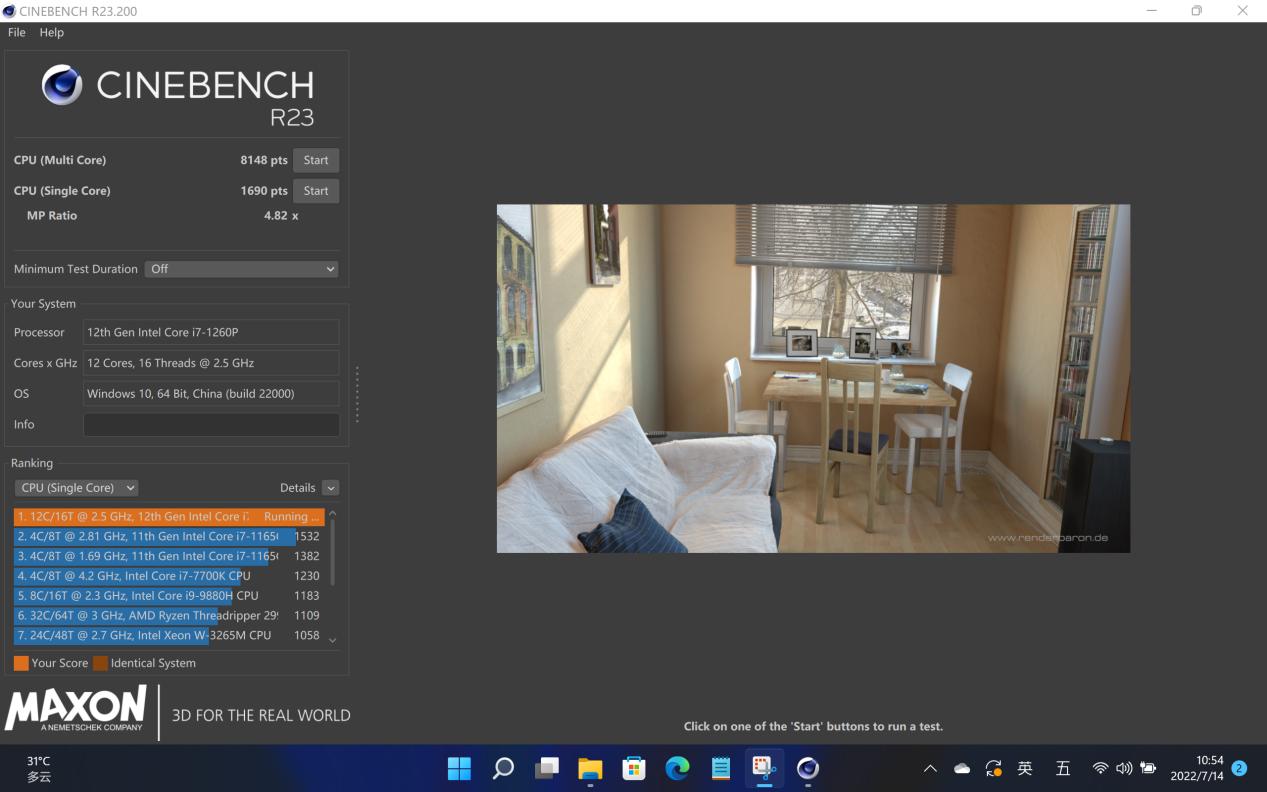Expand the ranking Details toggle

[x=330, y=488]
